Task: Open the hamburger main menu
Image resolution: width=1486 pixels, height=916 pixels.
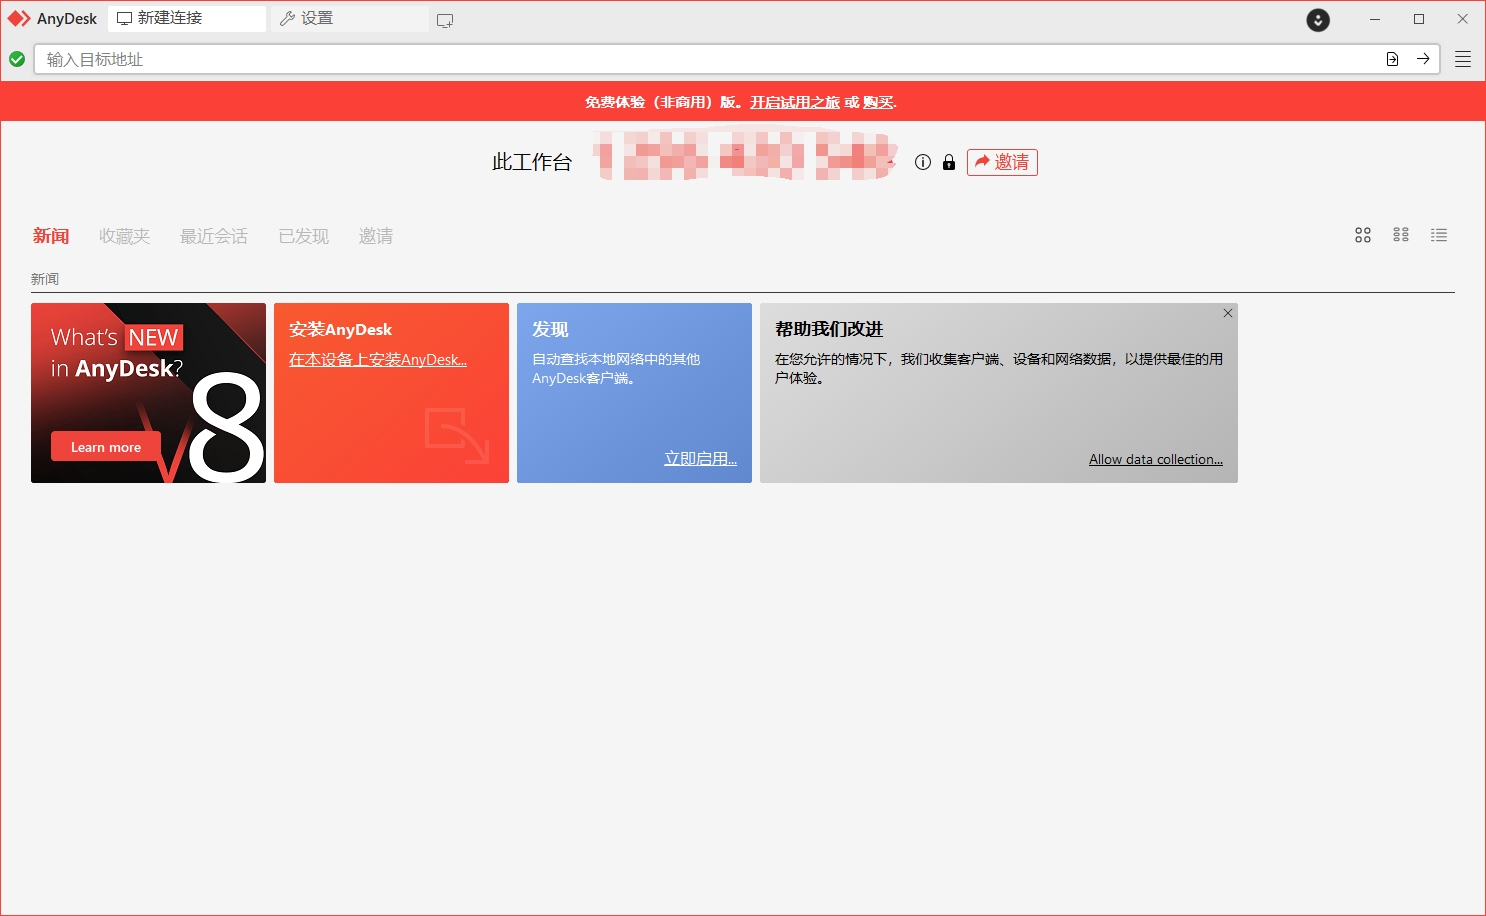Action: [1462, 59]
